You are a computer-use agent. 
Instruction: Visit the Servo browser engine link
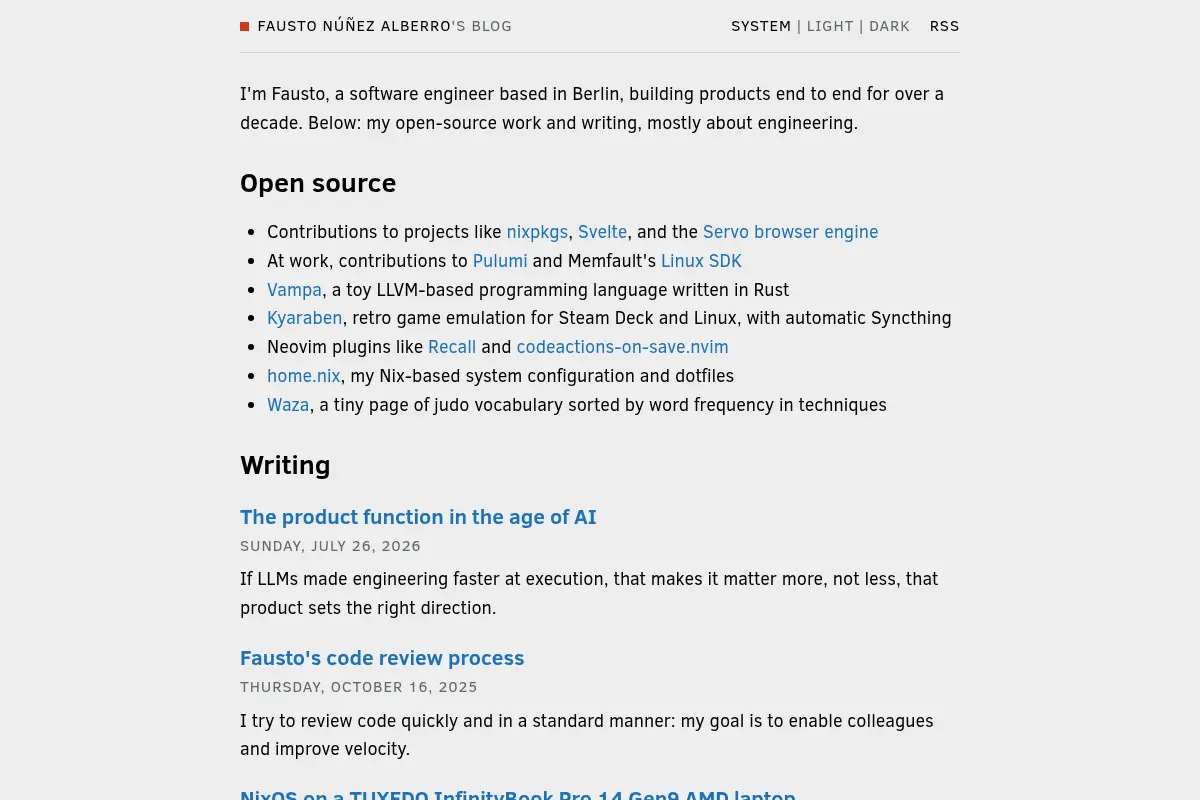click(x=790, y=232)
